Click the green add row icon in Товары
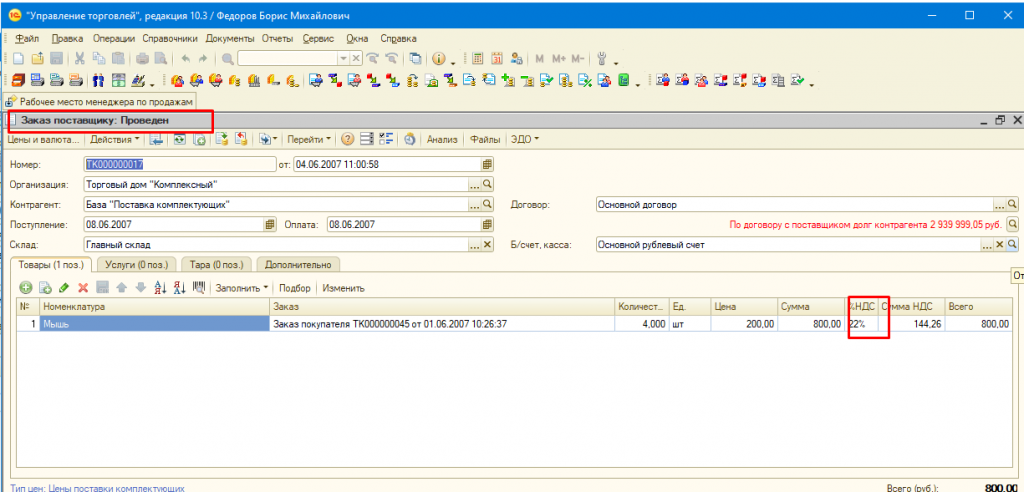The image size is (1024, 492). [x=25, y=288]
